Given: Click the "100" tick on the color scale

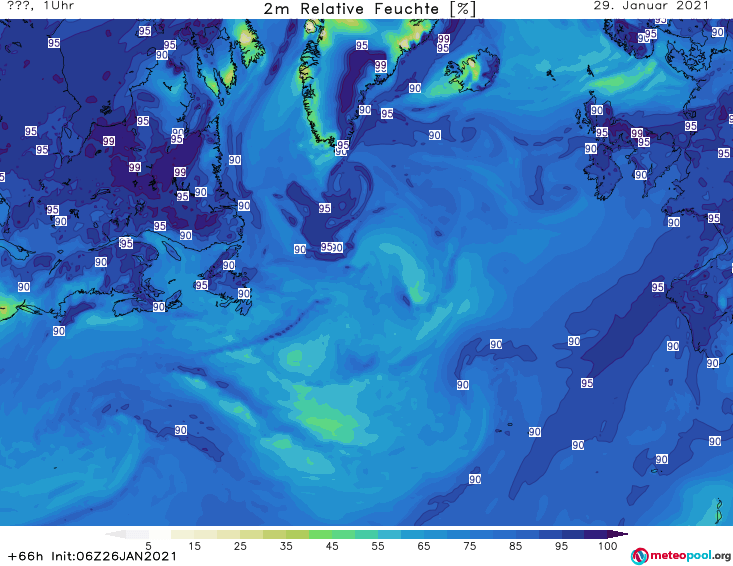Looking at the screenshot, I should click(x=608, y=546).
